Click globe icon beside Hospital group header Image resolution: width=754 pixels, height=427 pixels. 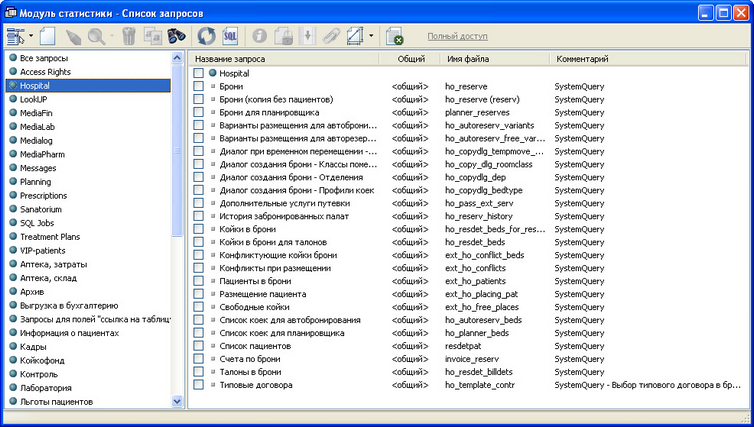pos(213,73)
